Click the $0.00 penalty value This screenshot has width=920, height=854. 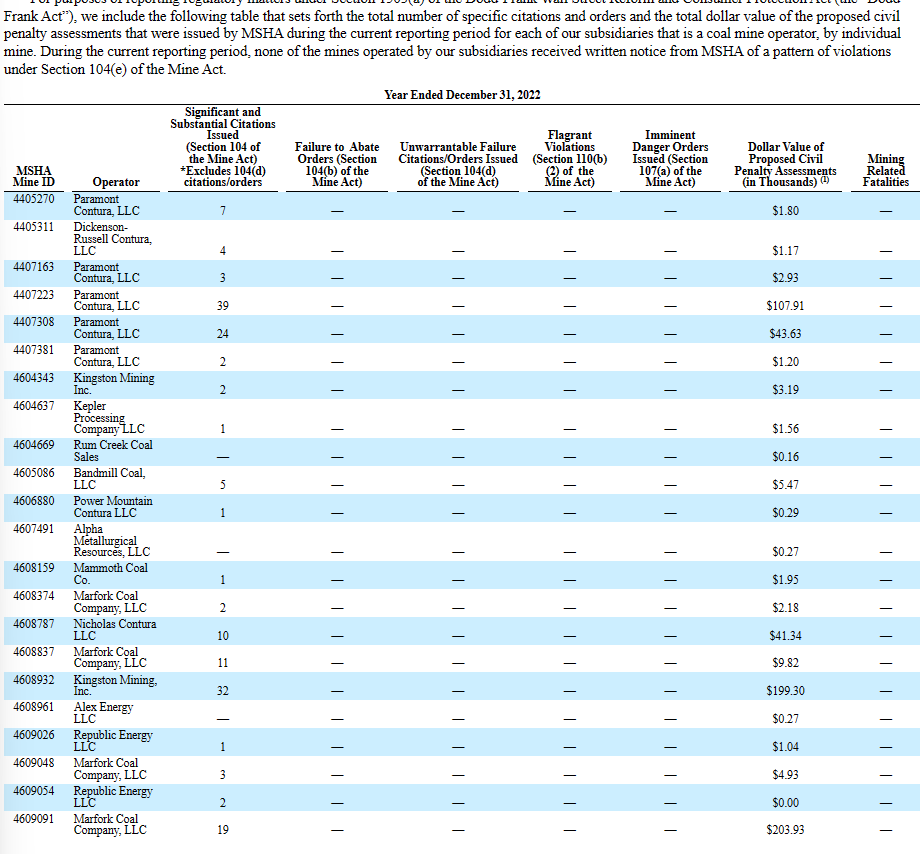point(785,803)
